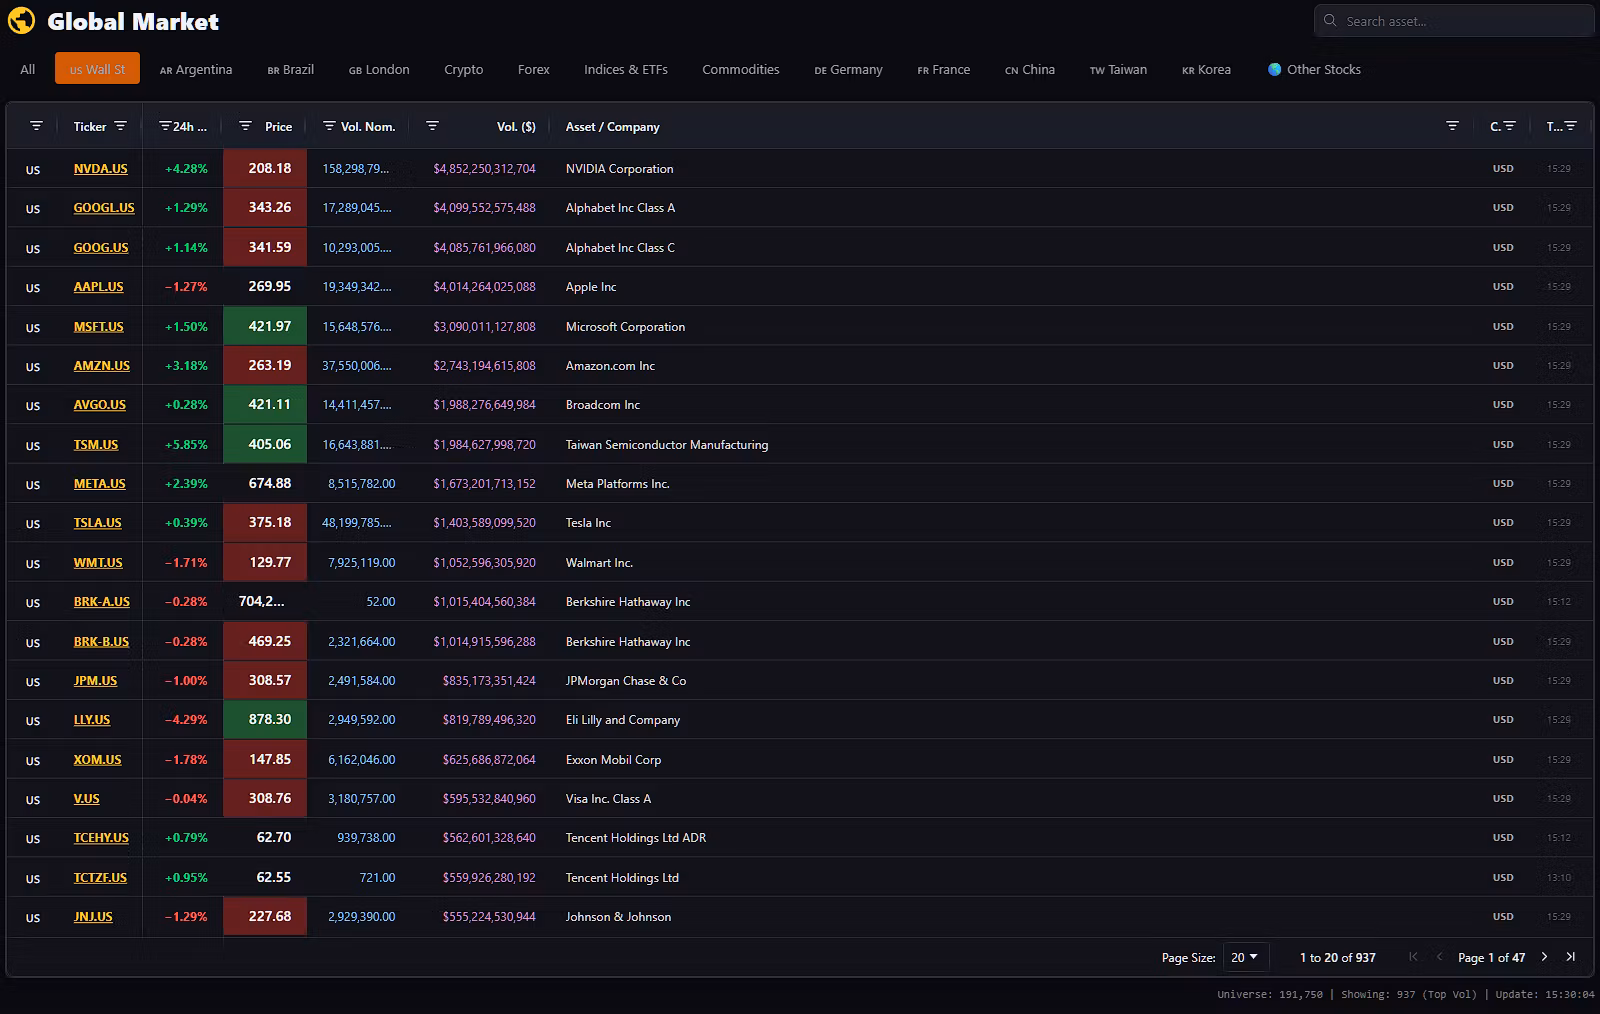Open the Korea market tab

pyautogui.click(x=1207, y=69)
